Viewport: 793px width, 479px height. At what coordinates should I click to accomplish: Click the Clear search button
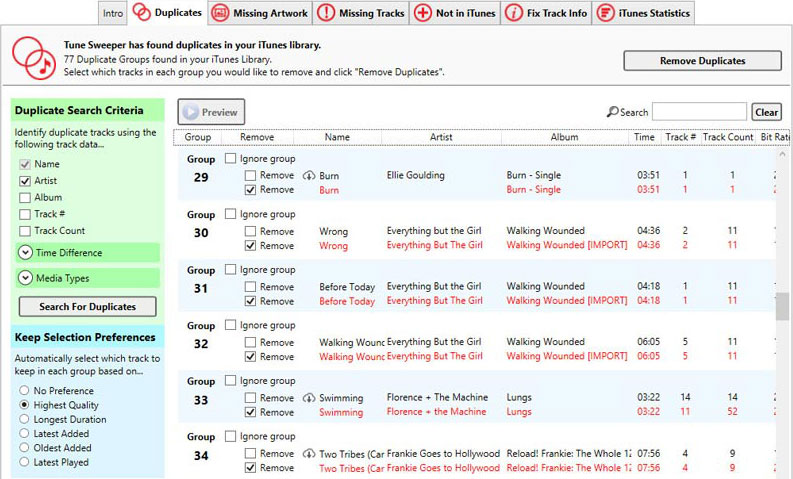(x=767, y=112)
